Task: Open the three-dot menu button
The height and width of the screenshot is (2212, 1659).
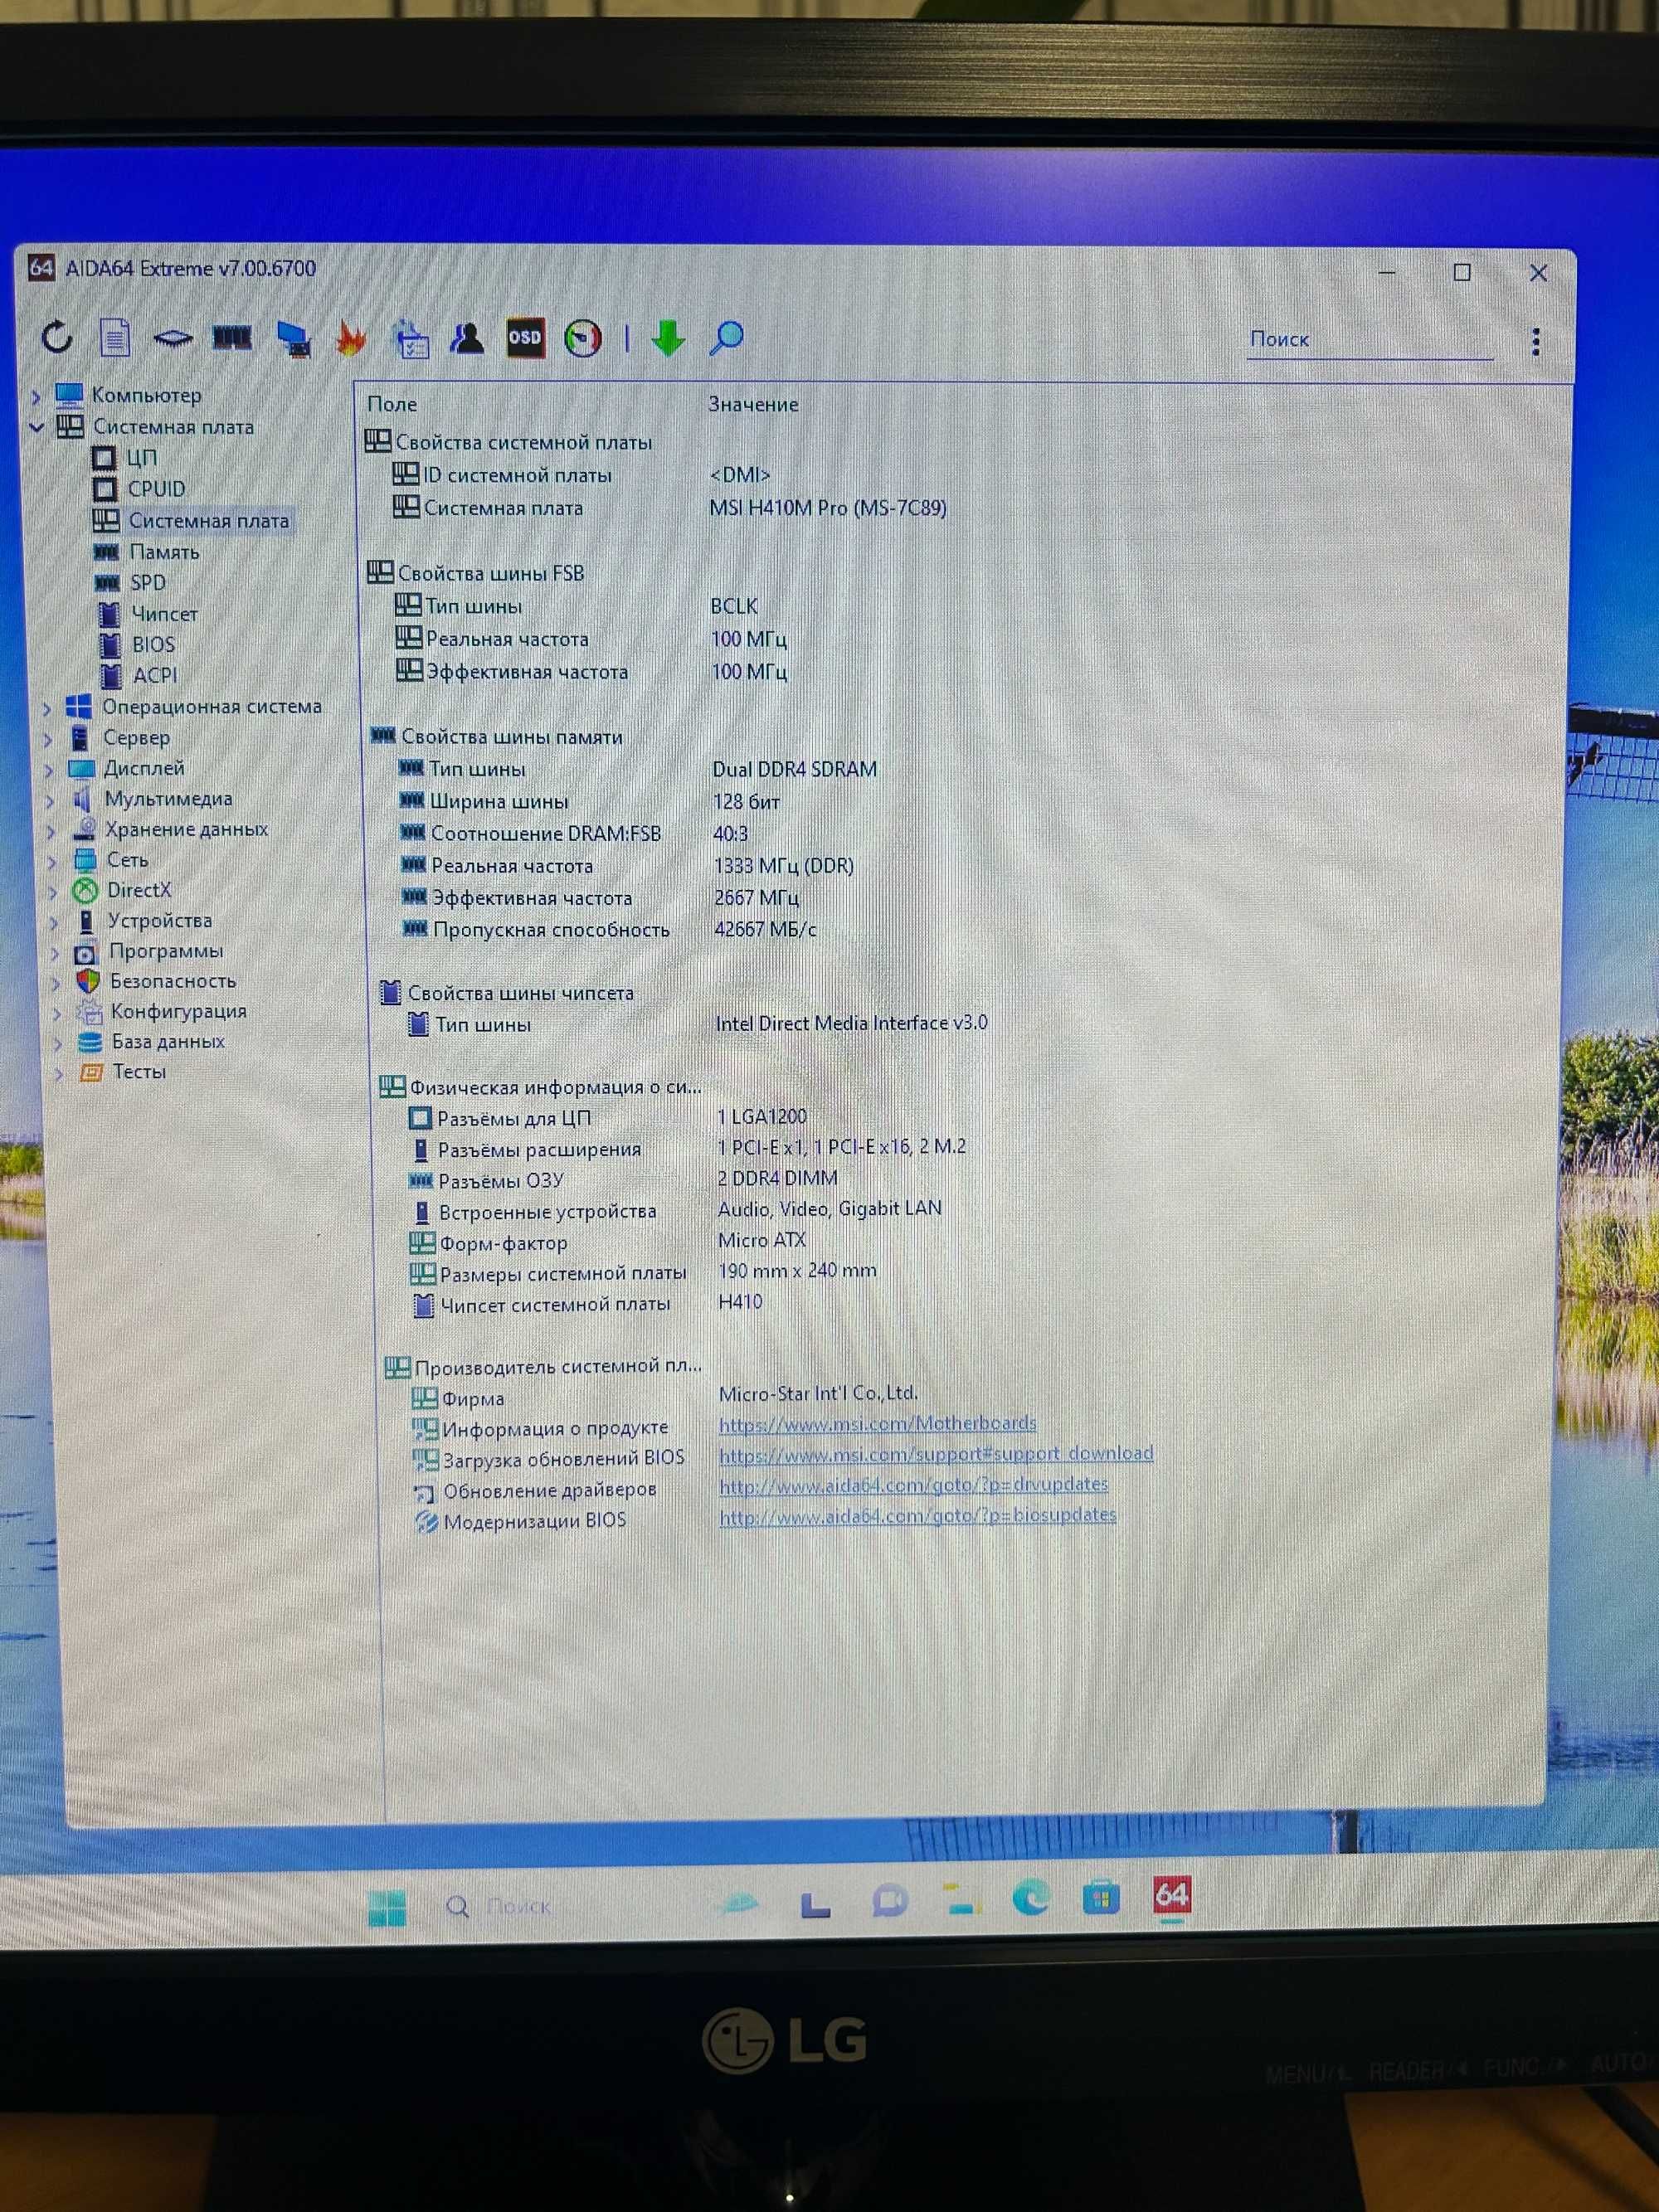Action: pyautogui.click(x=1535, y=341)
